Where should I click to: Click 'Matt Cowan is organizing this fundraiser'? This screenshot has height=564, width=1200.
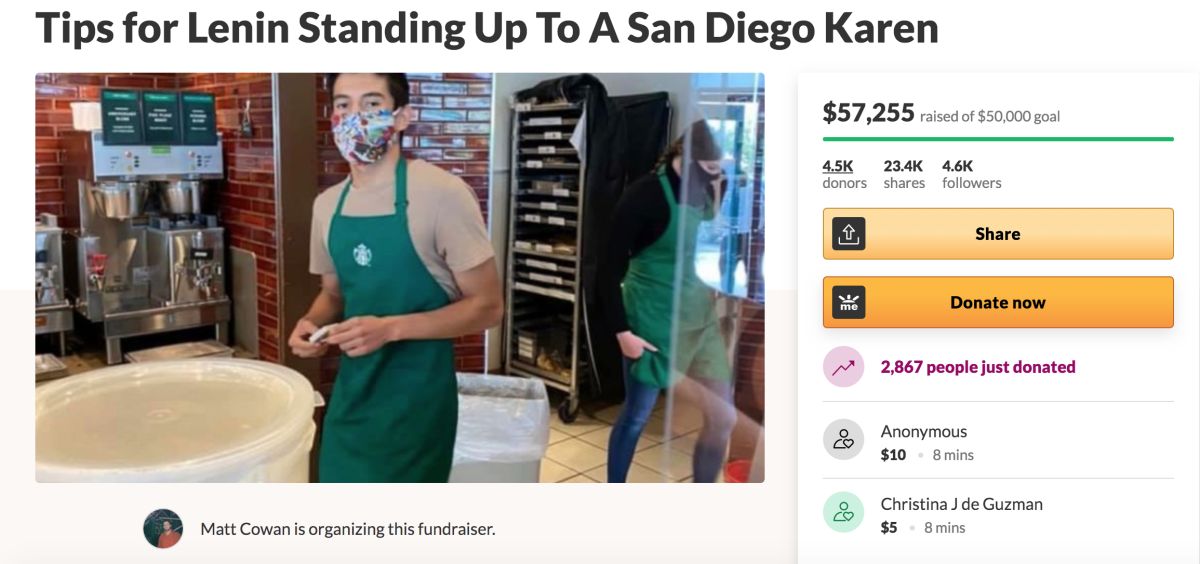[348, 529]
